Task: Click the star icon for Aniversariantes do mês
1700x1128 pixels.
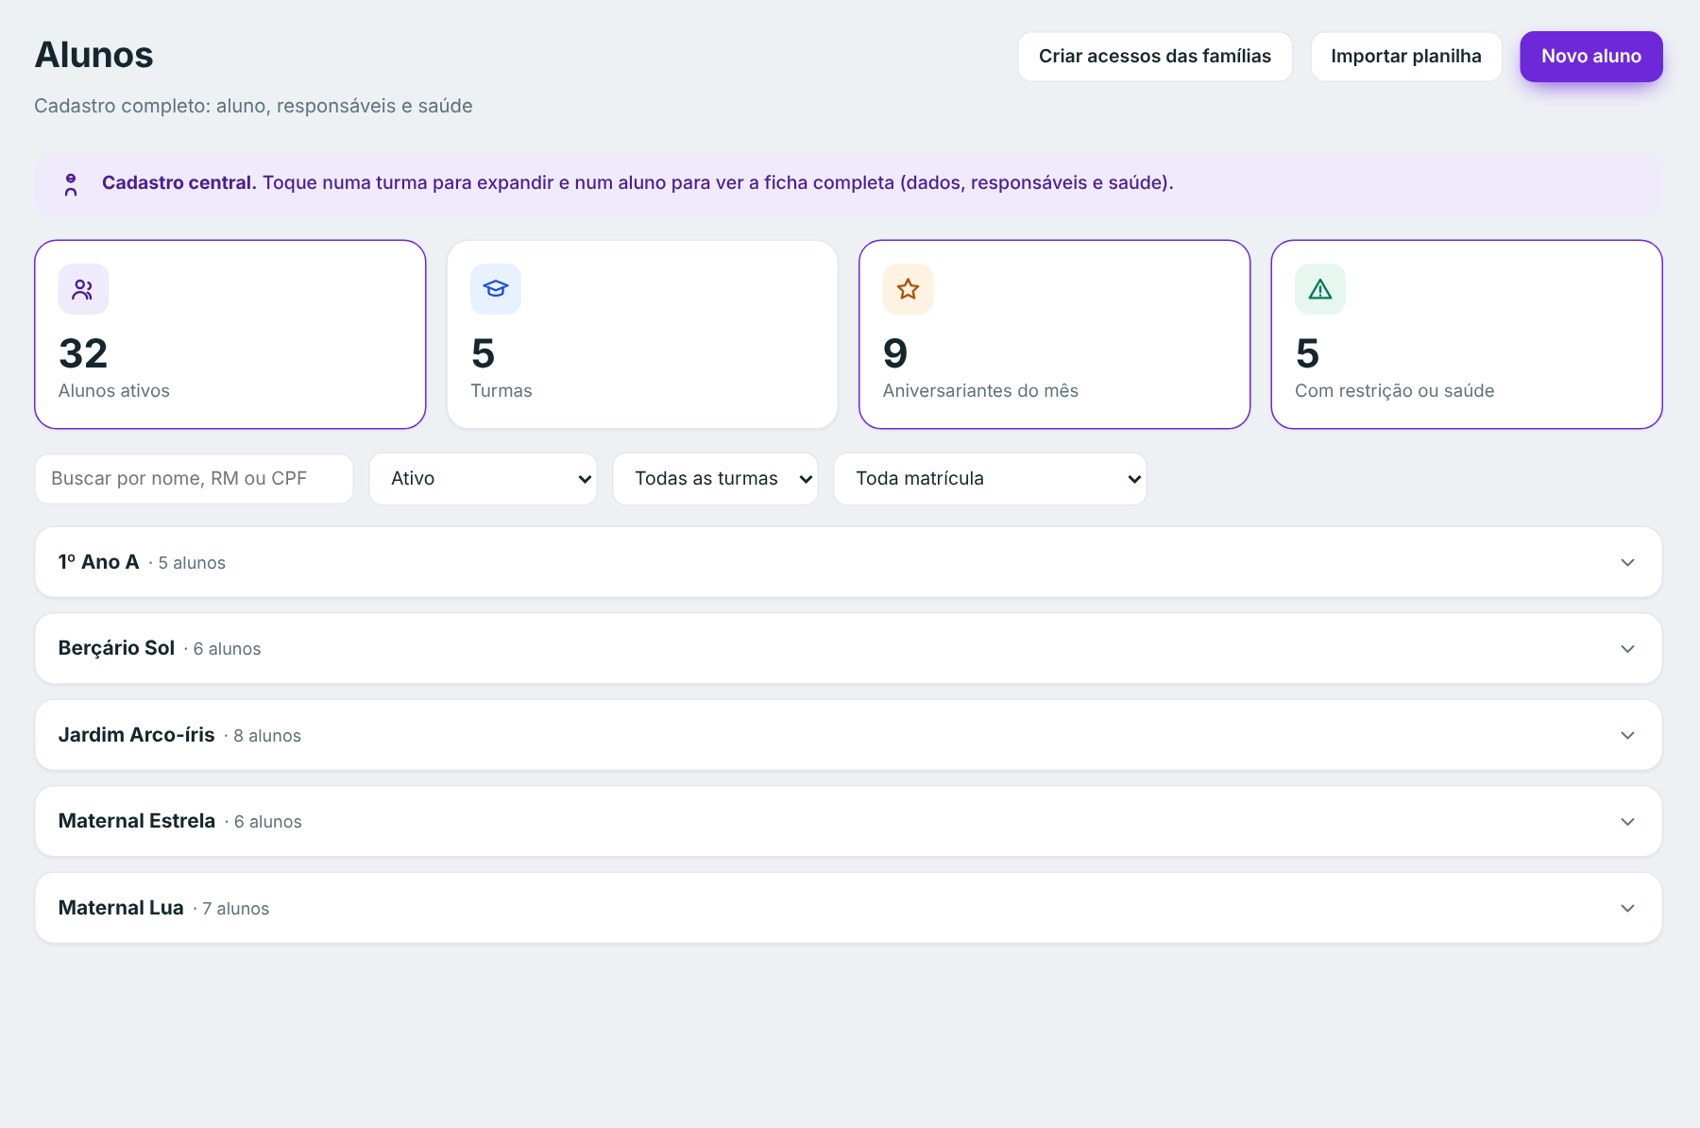Action: pos(908,289)
